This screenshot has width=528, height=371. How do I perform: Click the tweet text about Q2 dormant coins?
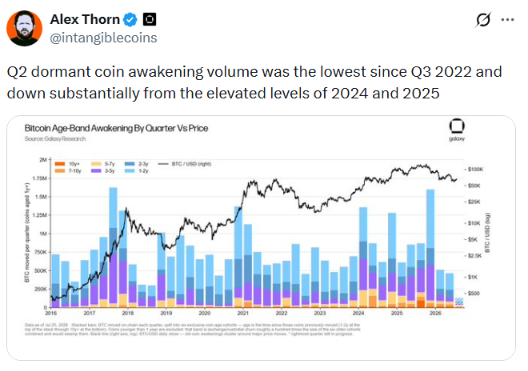pos(254,82)
